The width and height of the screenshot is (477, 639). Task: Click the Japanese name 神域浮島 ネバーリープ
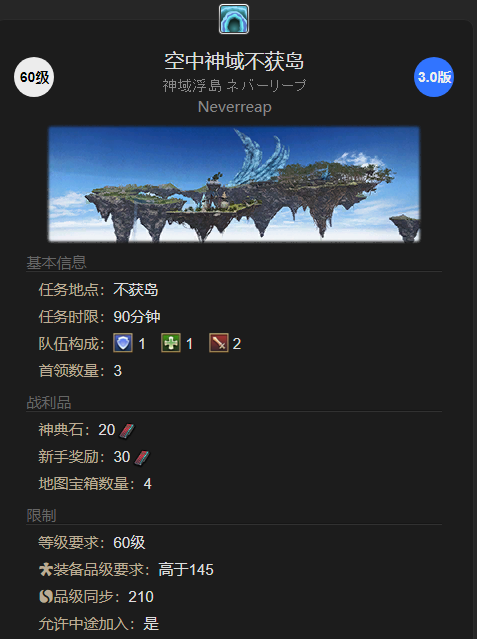(x=234, y=85)
